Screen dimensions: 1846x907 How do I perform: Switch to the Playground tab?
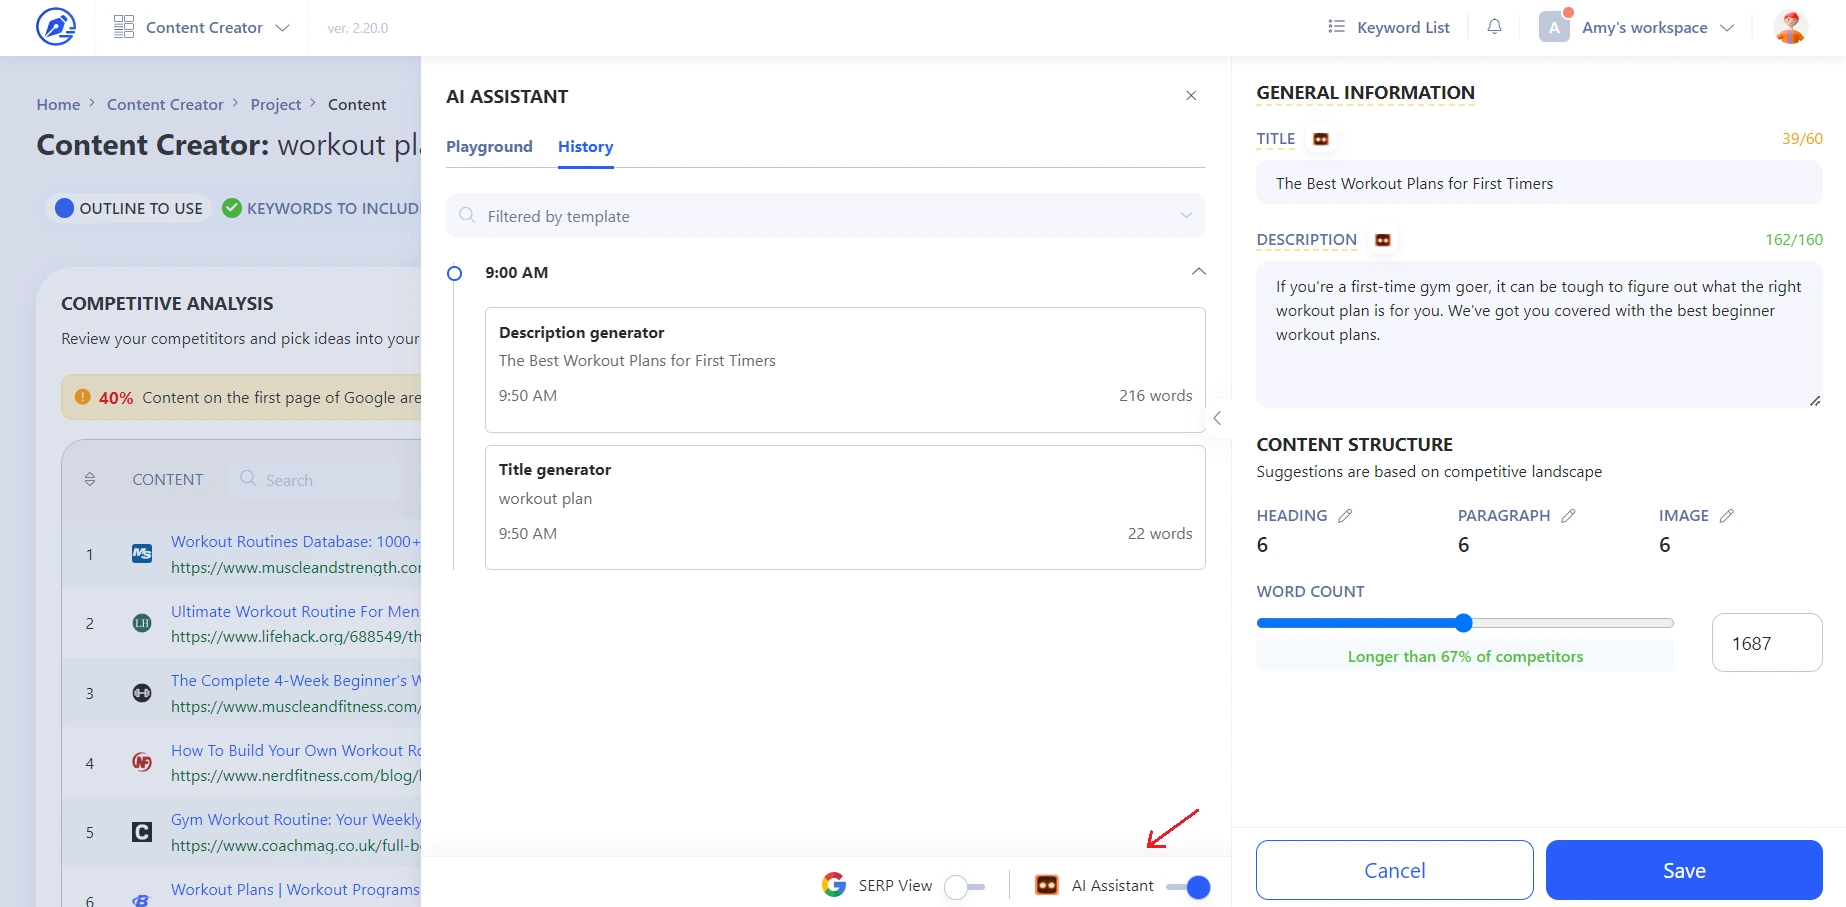coord(489,147)
